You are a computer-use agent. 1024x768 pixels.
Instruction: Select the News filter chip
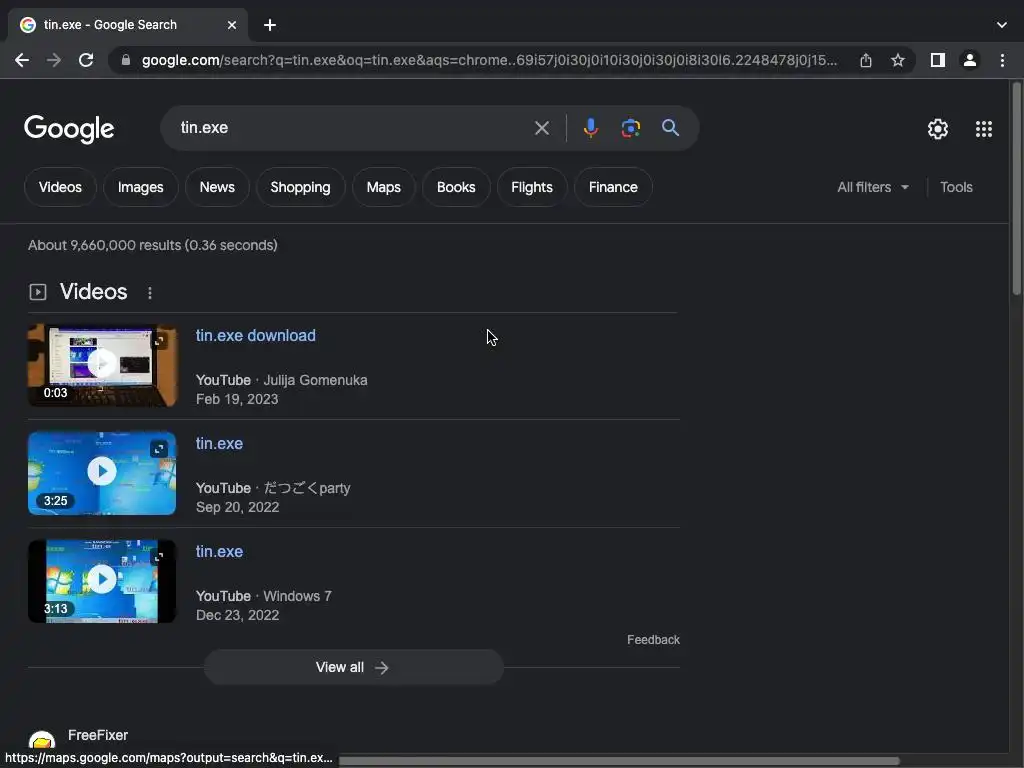(217, 187)
